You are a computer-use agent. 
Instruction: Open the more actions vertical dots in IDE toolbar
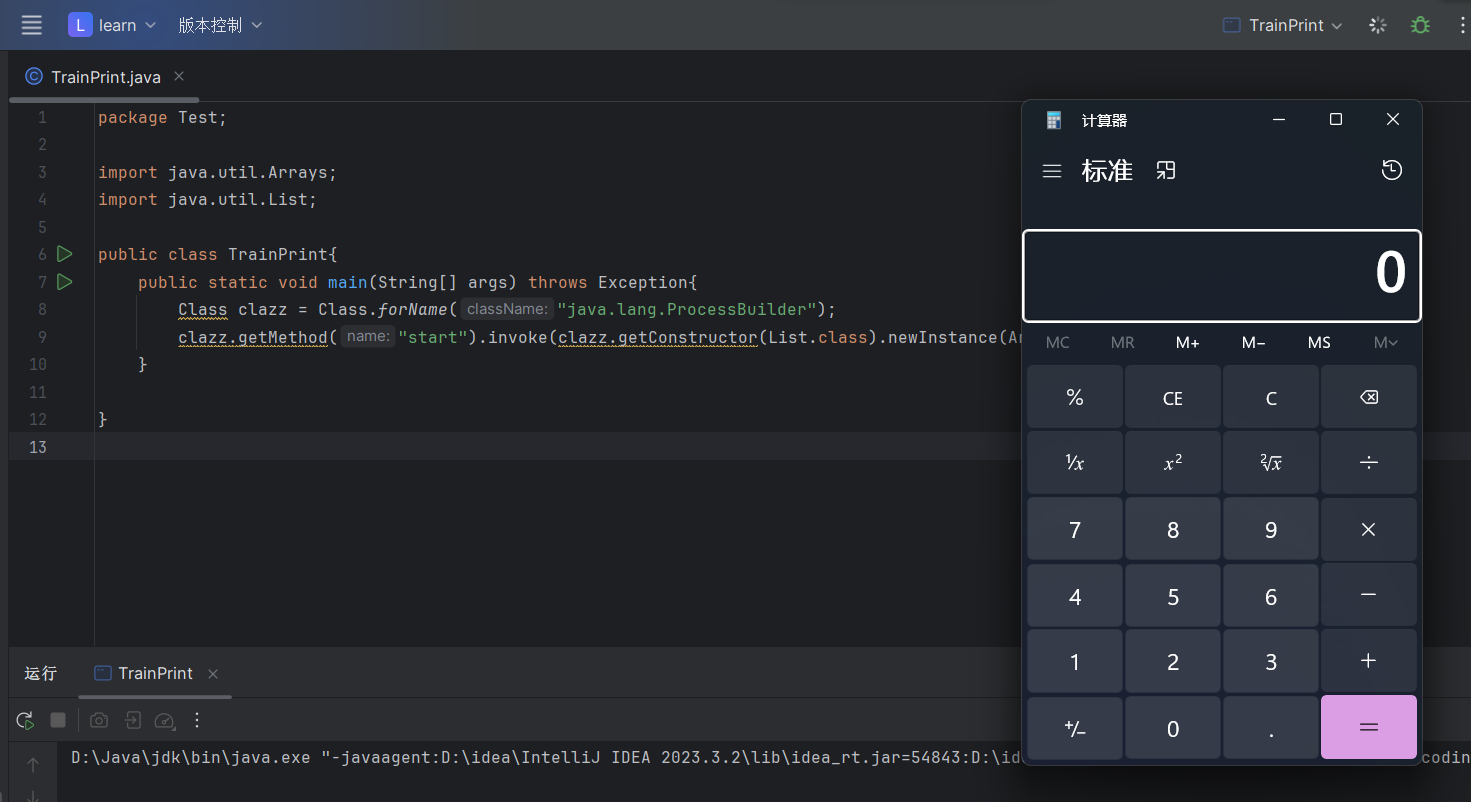tap(1462, 25)
